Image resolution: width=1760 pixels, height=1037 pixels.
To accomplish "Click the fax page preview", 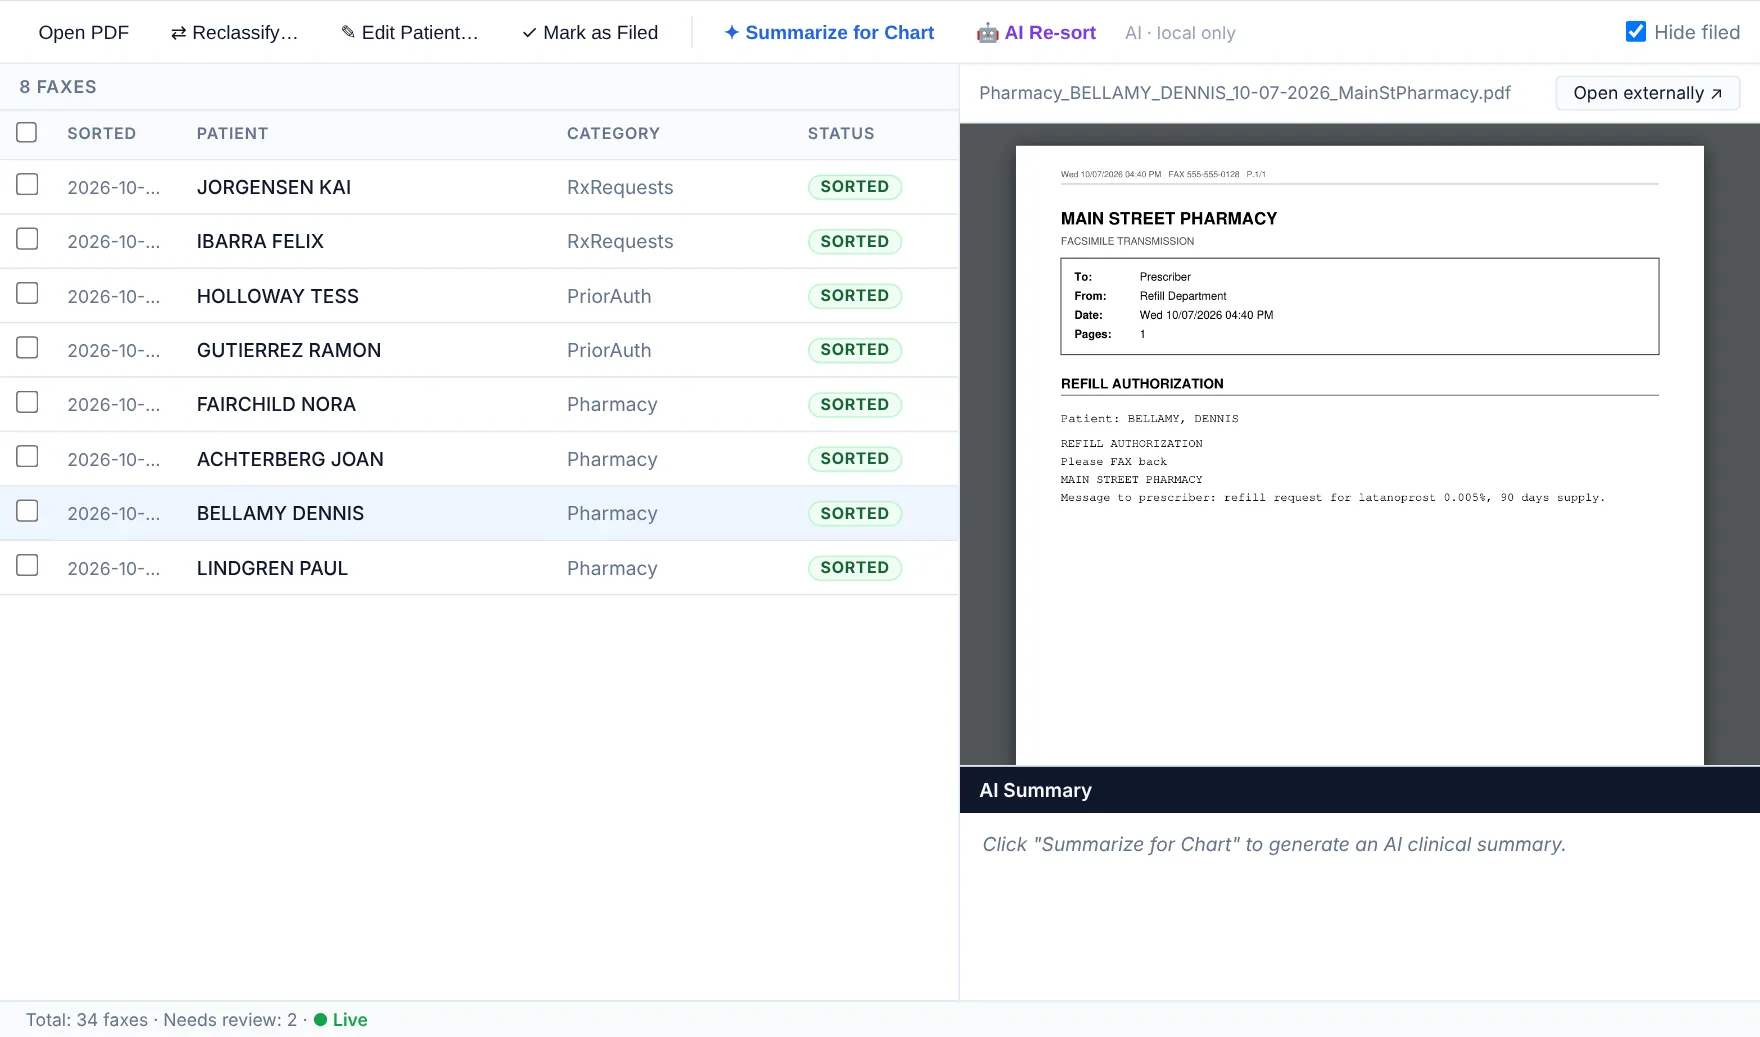I will (x=1360, y=455).
